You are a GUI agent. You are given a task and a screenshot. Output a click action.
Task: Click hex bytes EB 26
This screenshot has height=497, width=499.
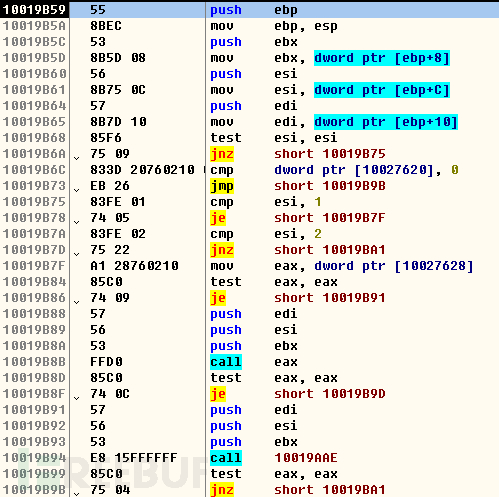(x=110, y=186)
